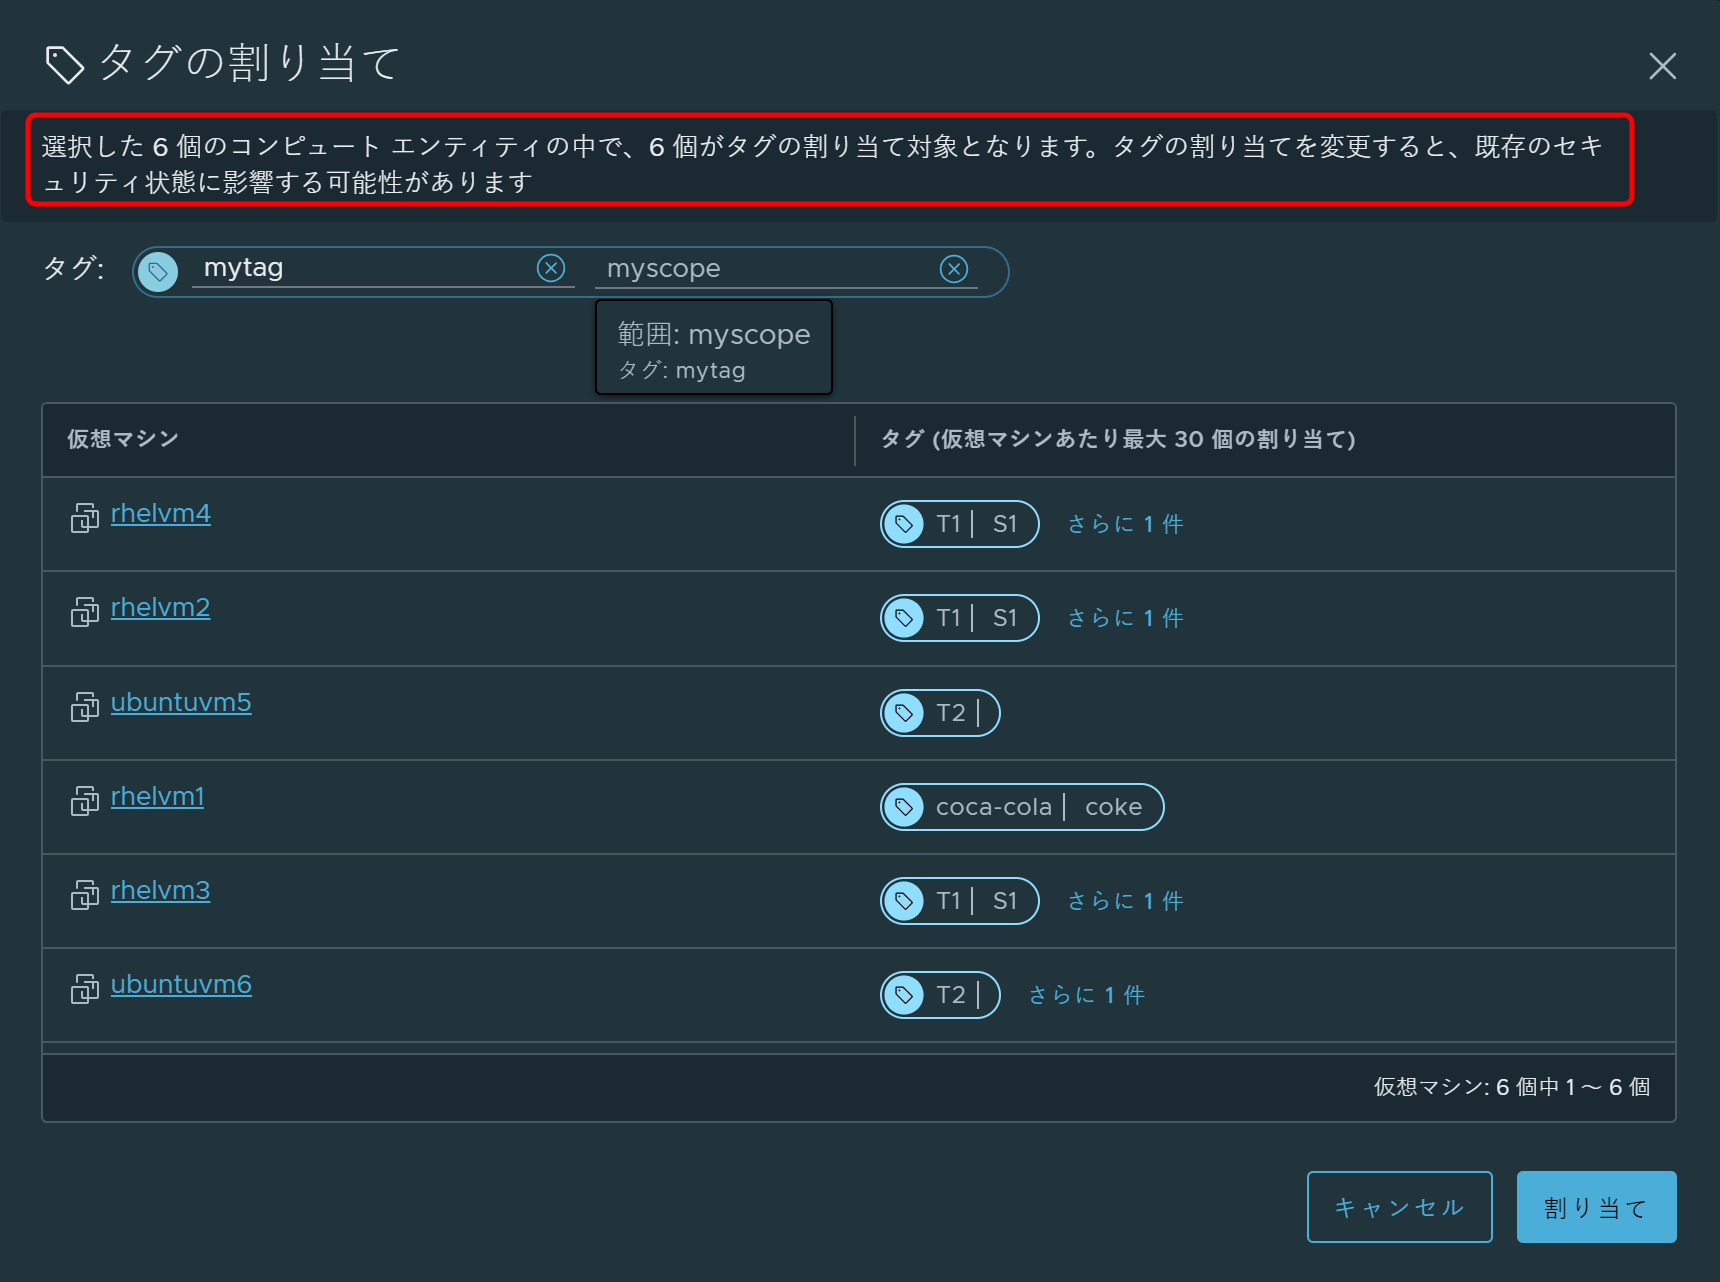Click the T2 tag icon for ubuntuvm5
The image size is (1720, 1282).
904,713
